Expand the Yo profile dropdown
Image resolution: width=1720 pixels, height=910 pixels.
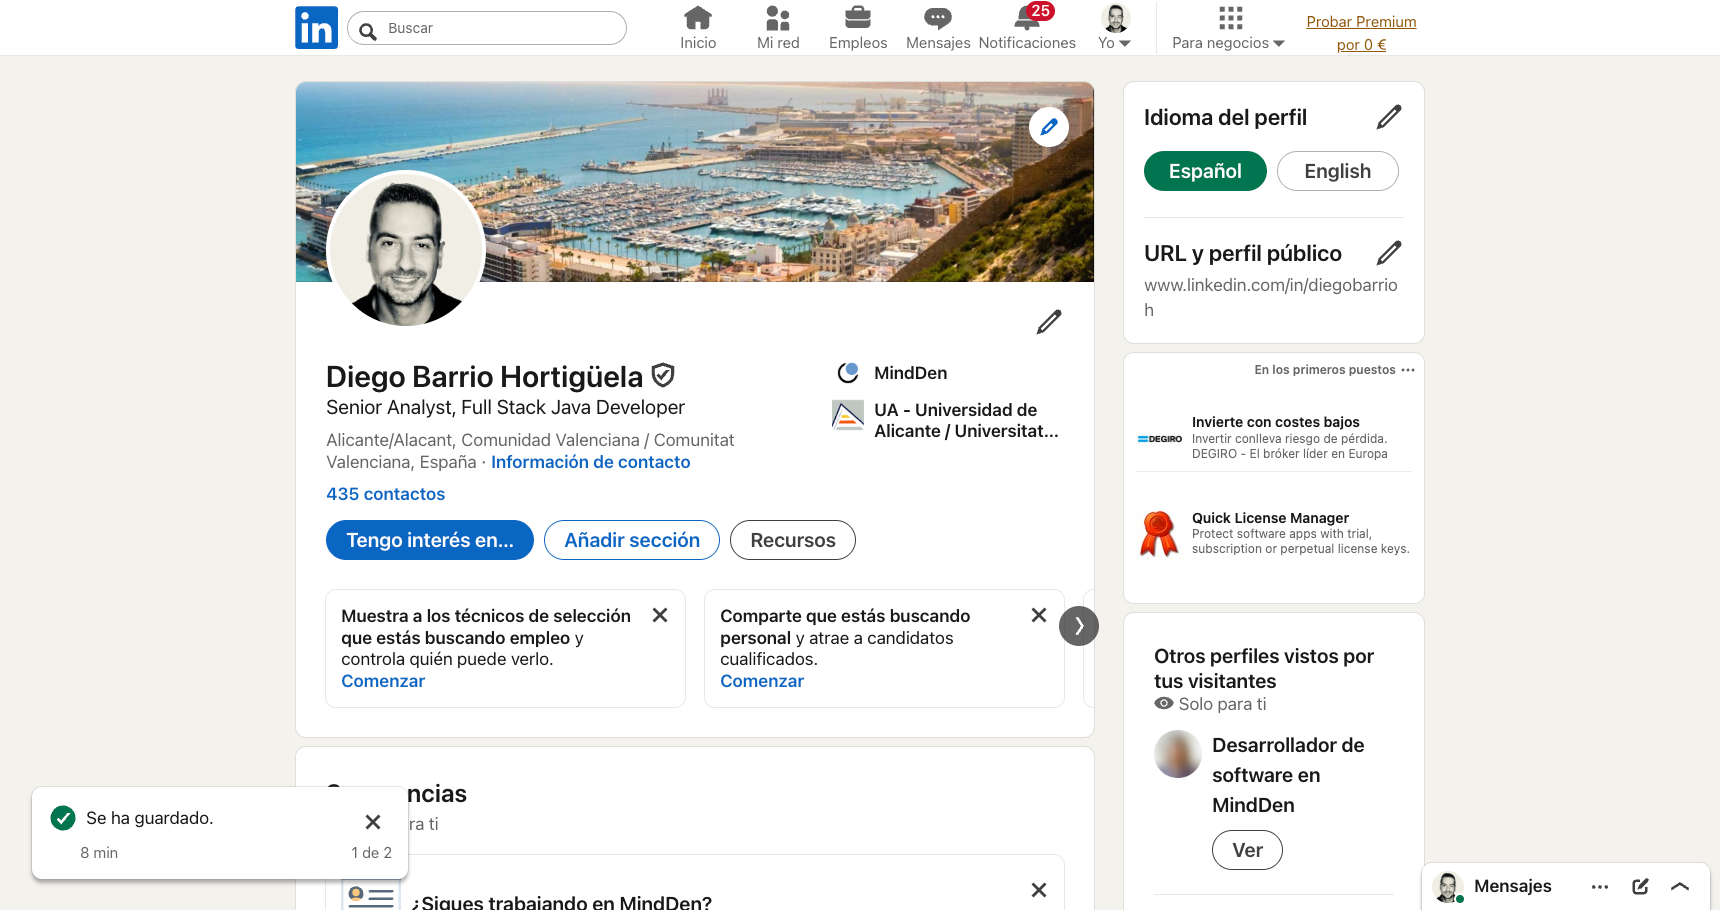tap(1113, 27)
